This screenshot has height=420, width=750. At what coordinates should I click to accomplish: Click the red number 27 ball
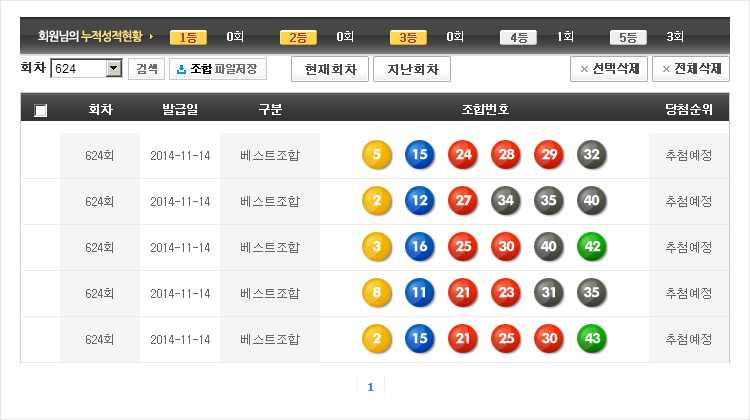pos(463,201)
